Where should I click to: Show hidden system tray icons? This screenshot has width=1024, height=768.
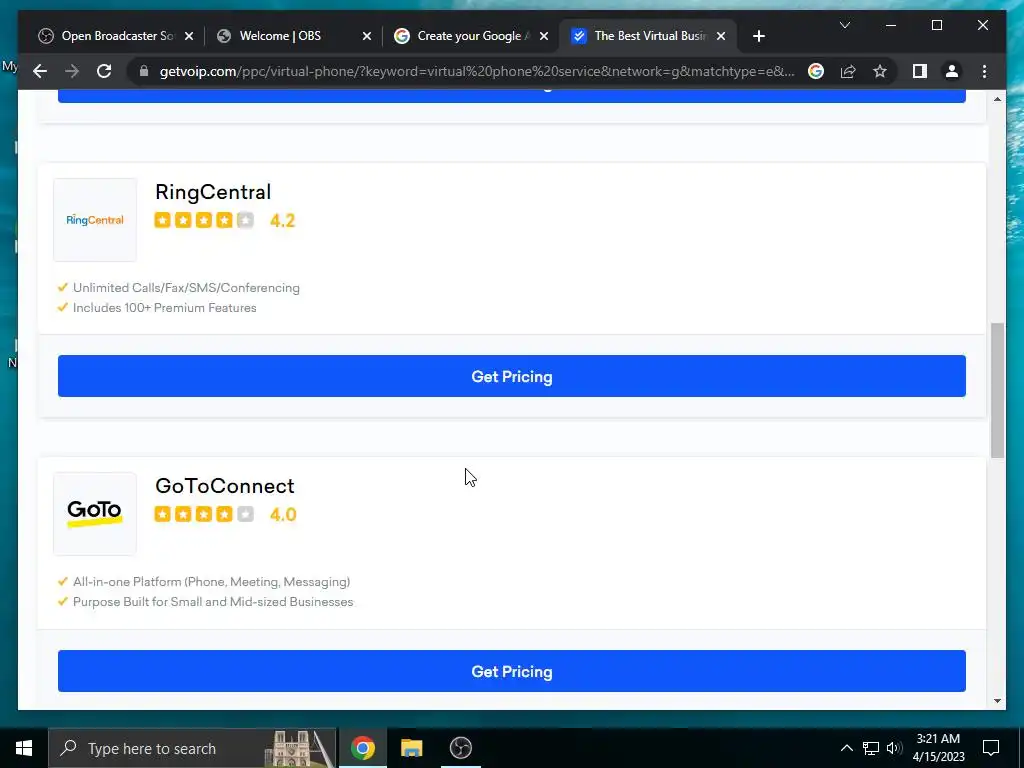tap(846, 748)
